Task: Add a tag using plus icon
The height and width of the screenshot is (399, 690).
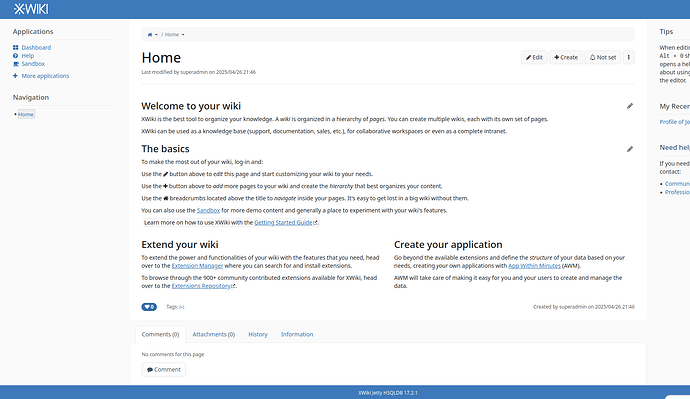Action: coord(182,307)
